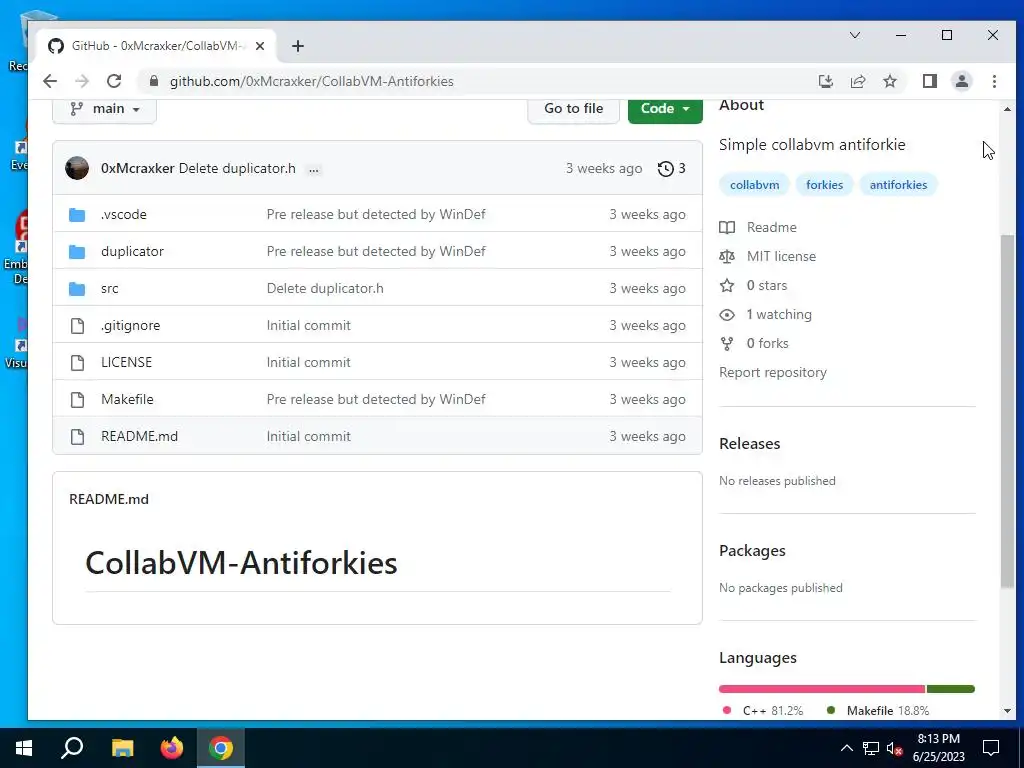
Task: Click the src folder icon
Action: point(77,289)
